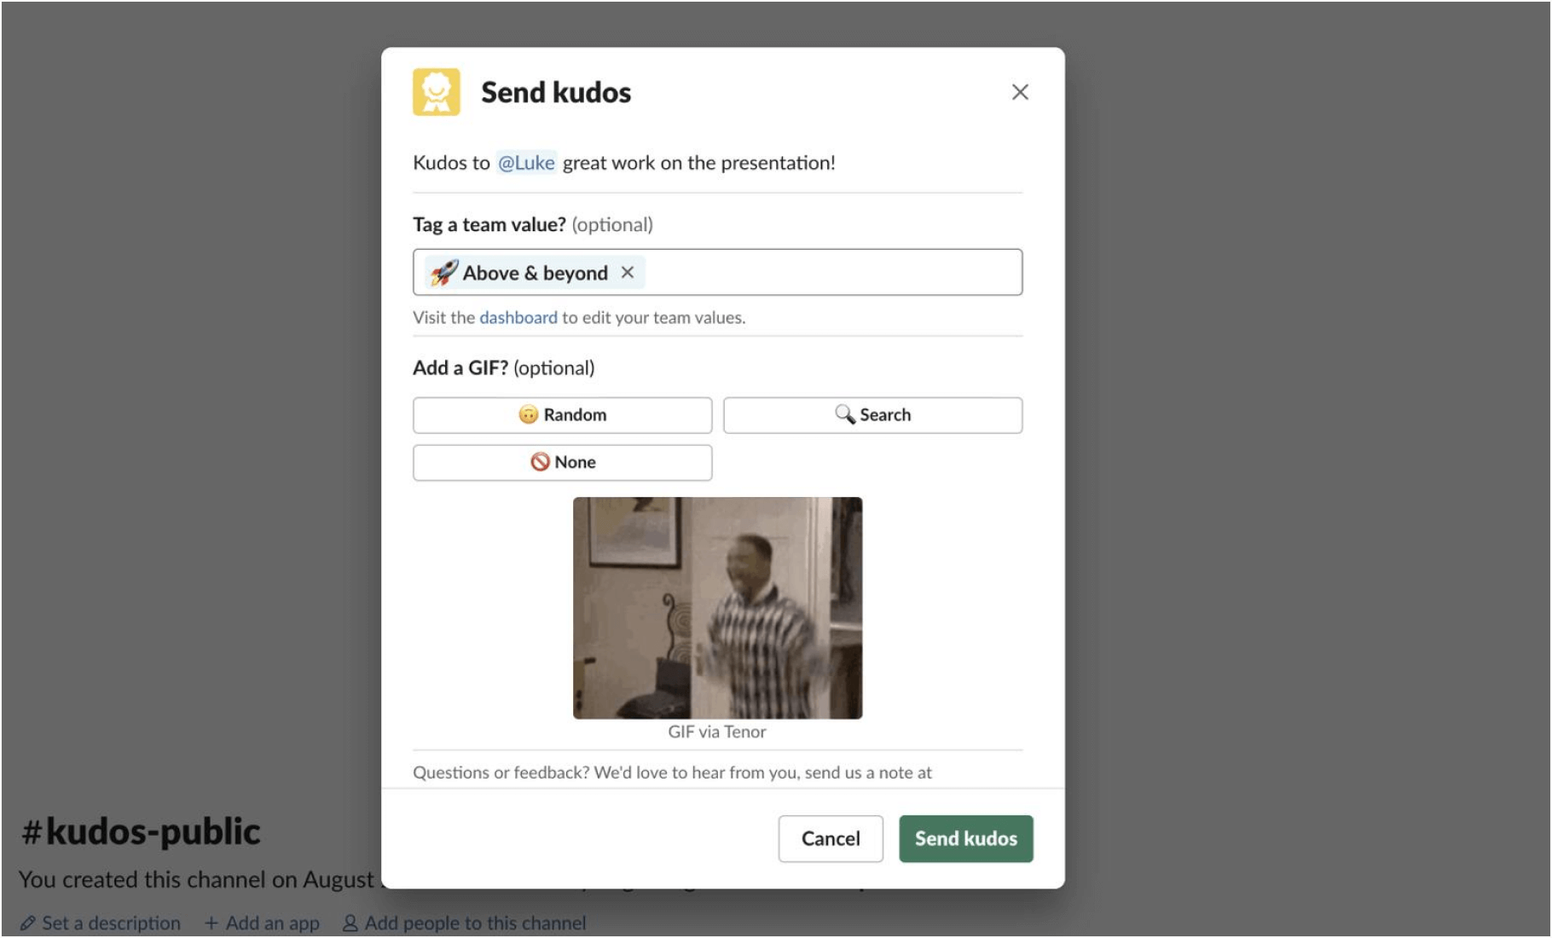Cancel sending kudos
The image size is (1552, 938).
[830, 838]
